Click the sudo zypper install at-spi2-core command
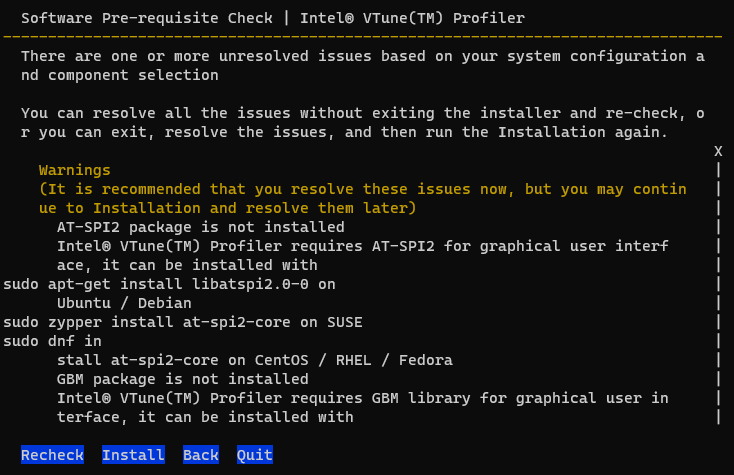This screenshot has height=475, width=734. (183, 322)
